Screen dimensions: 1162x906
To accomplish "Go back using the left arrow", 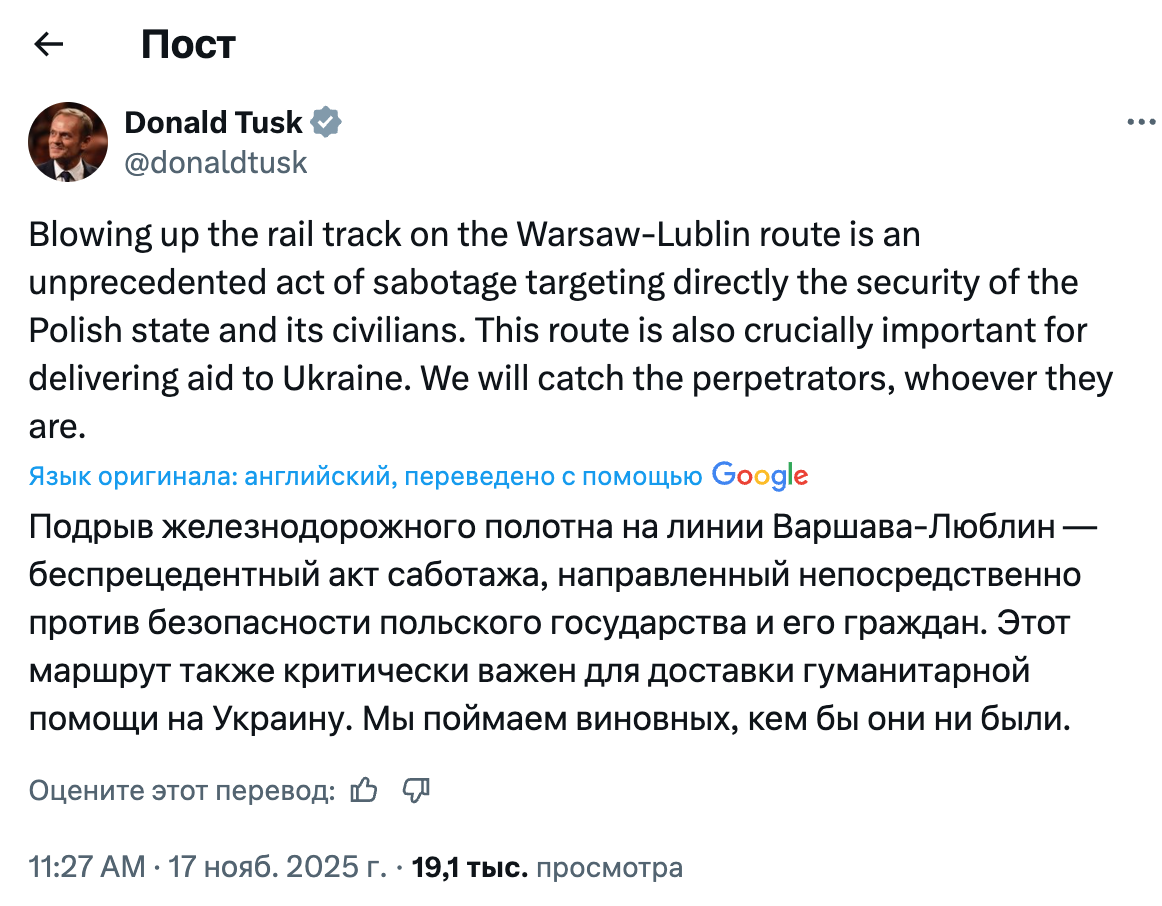I will click(49, 44).
